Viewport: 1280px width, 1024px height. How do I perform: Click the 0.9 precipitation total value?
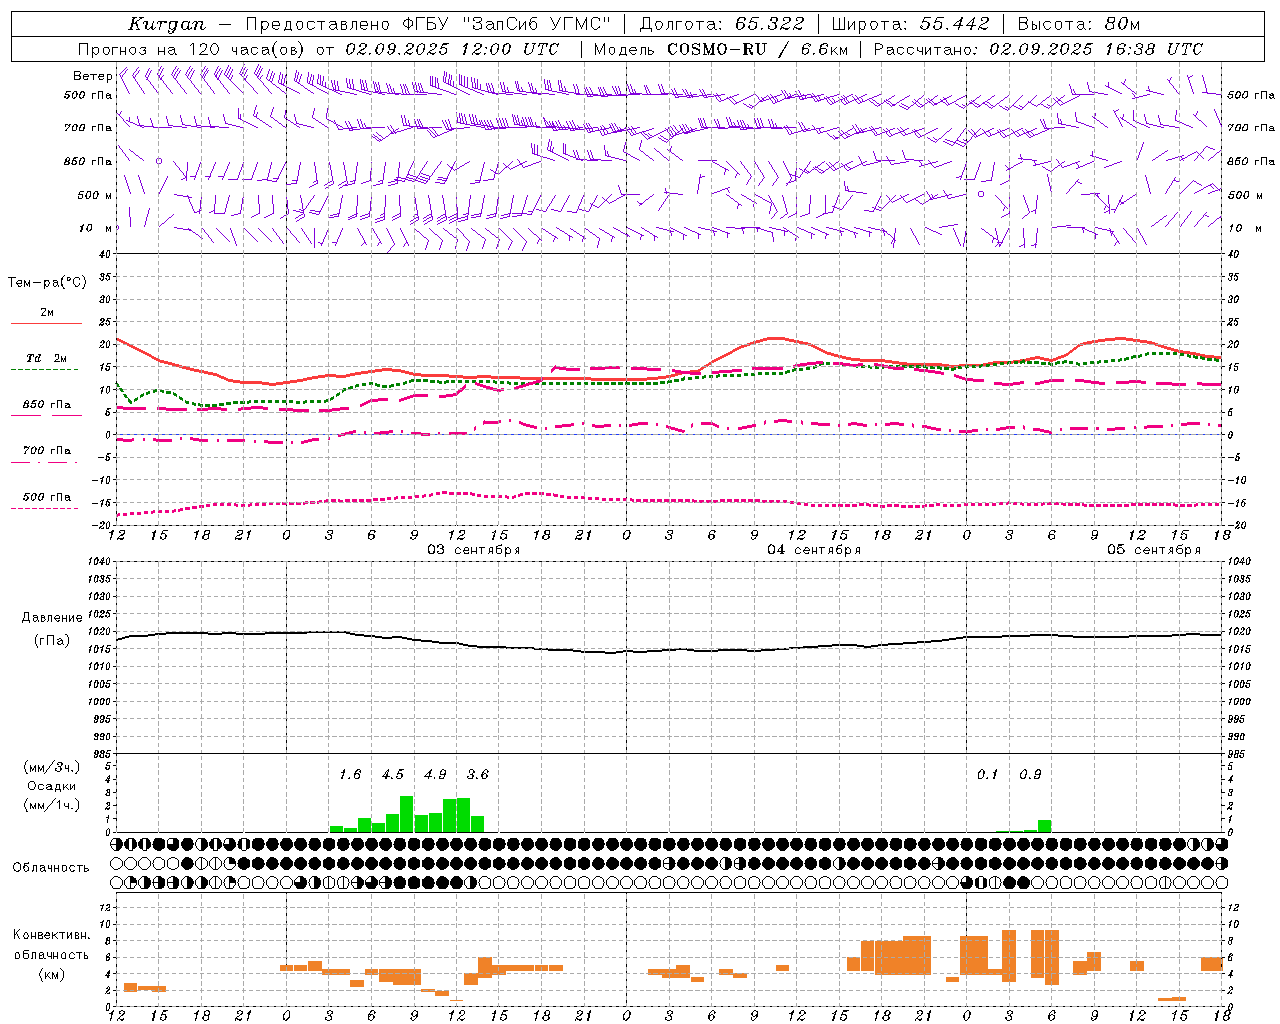pyautogui.click(x=1030, y=774)
